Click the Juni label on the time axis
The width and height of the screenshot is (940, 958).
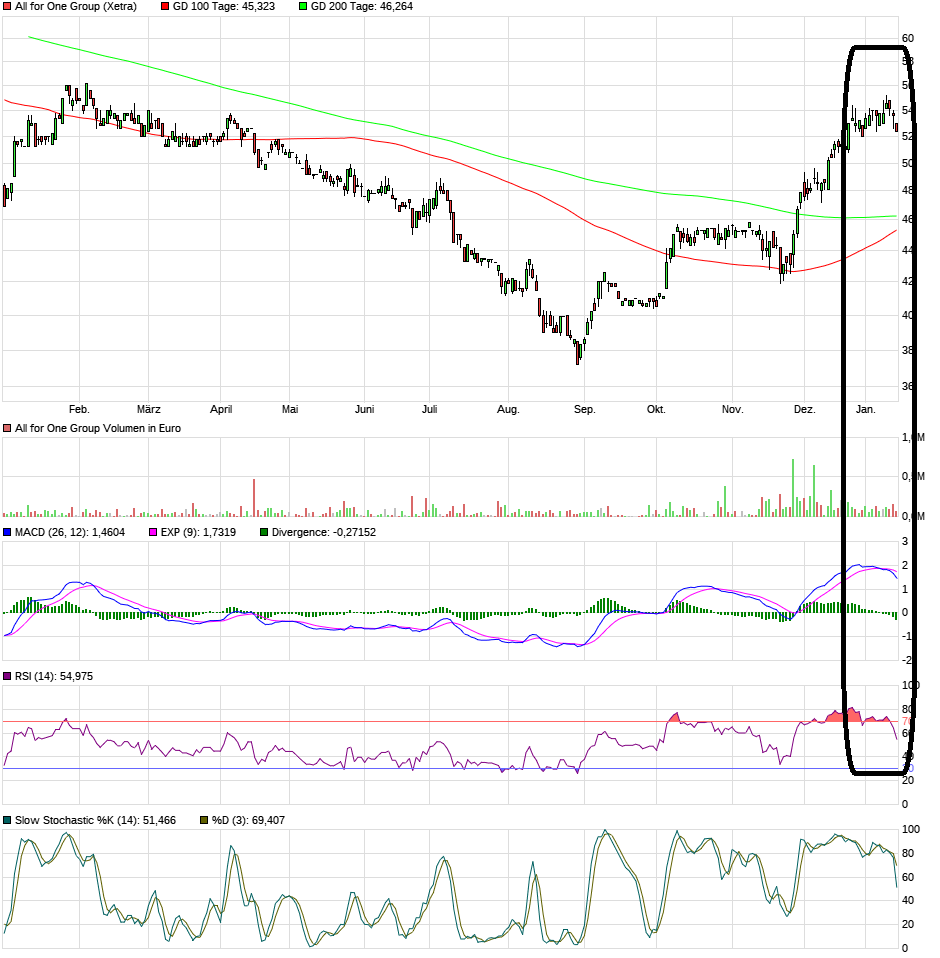click(x=365, y=409)
